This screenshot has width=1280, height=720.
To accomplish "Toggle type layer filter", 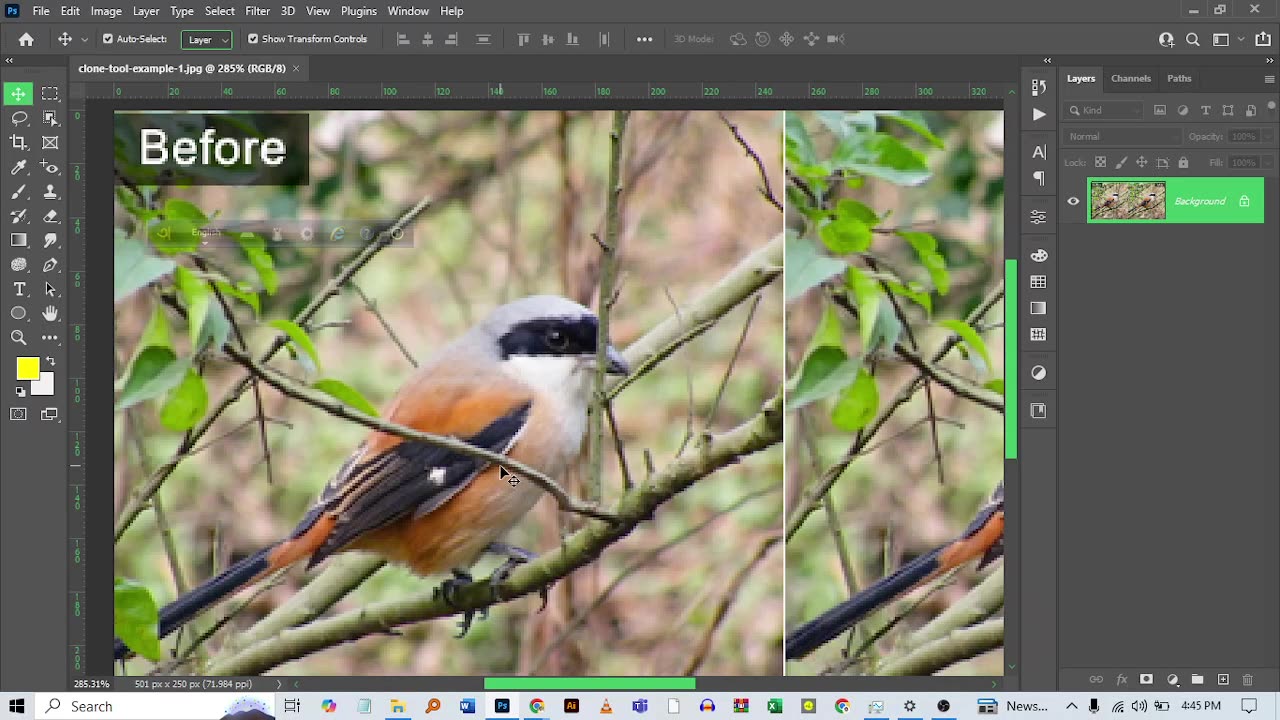I will (1206, 110).
